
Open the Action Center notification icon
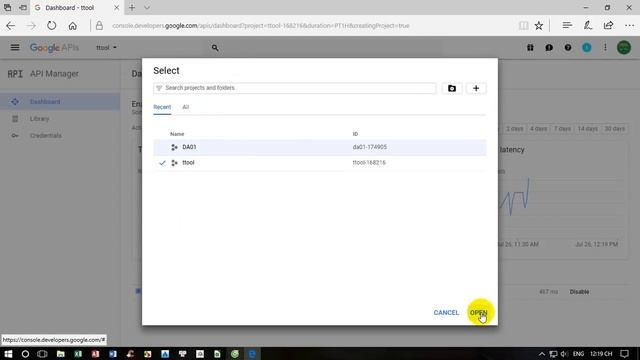[x=624, y=354]
